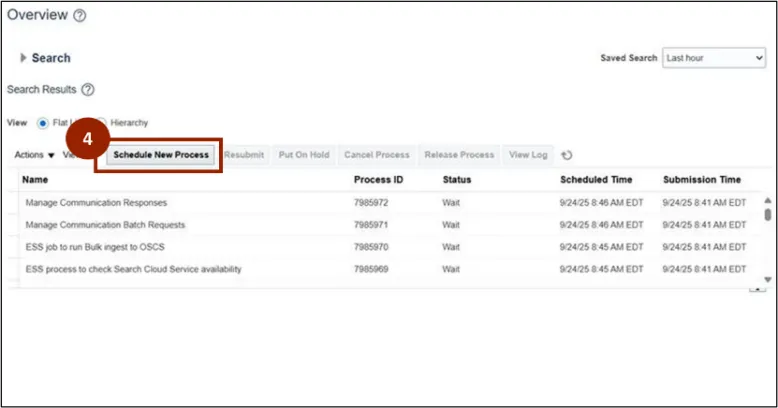Select the Manage Communication Responses row
Image resolution: width=778 pixels, height=408 pixels.
point(95,202)
